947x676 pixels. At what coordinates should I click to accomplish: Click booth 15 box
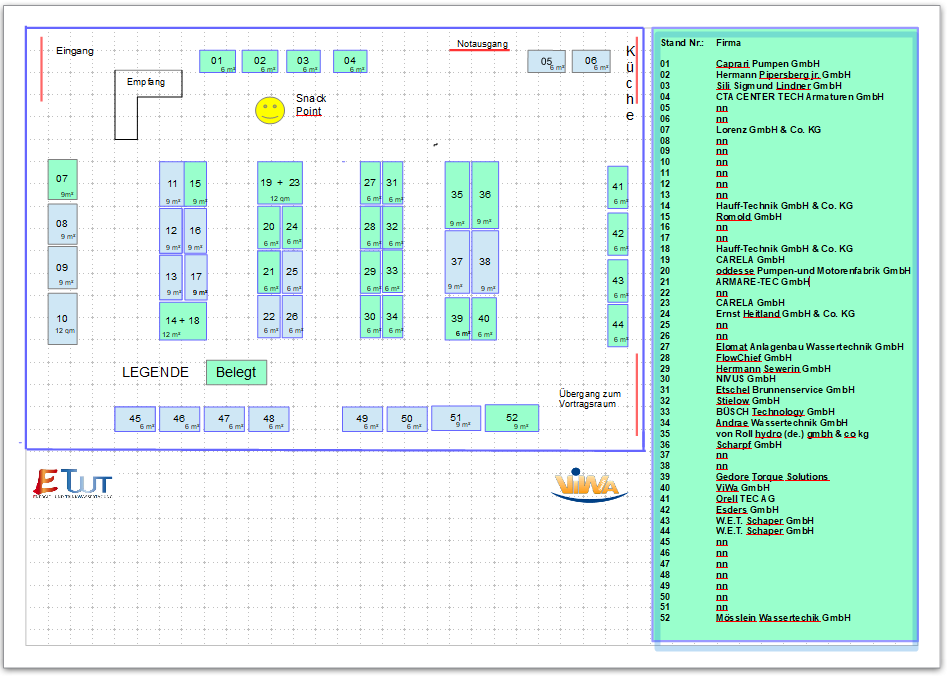(195, 184)
